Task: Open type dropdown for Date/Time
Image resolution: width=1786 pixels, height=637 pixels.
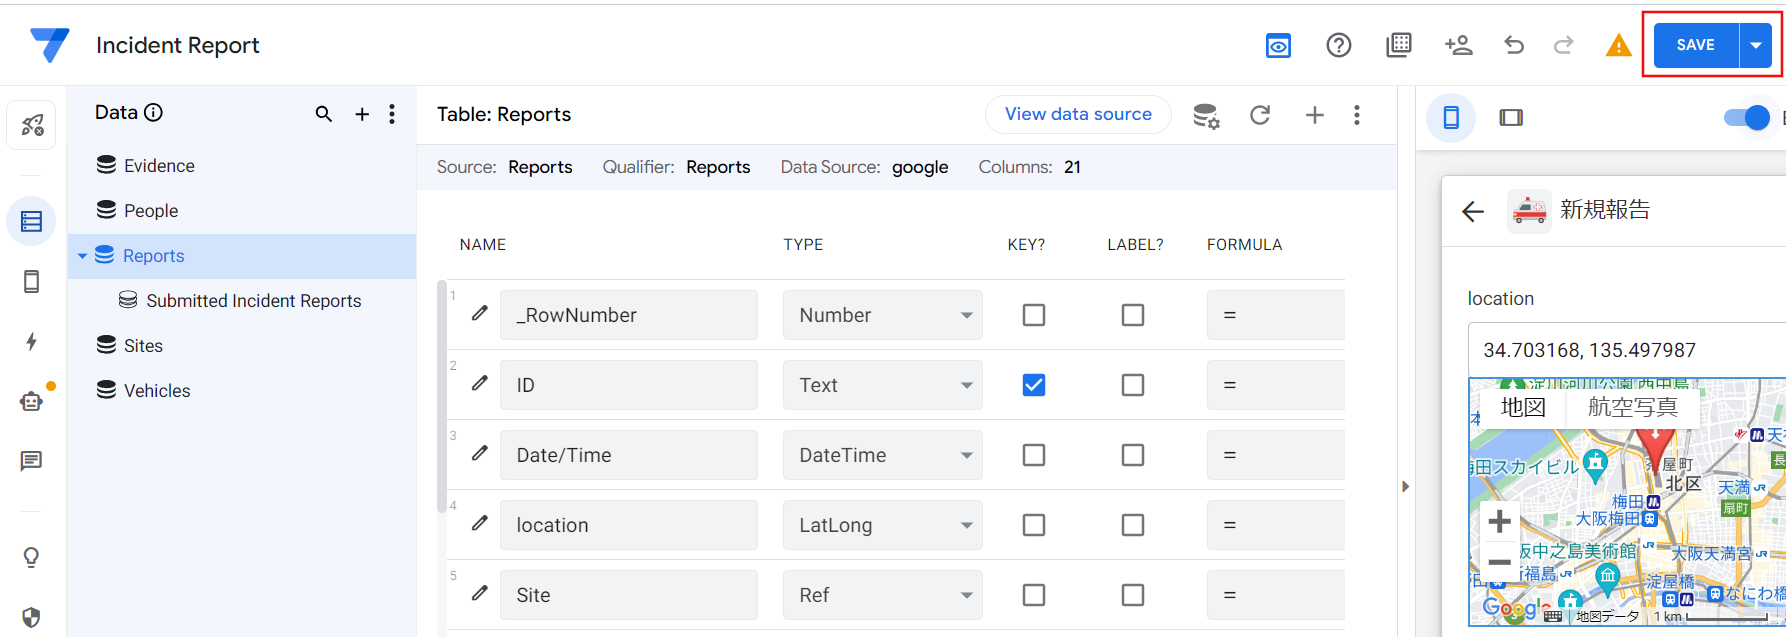Action: tap(882, 455)
